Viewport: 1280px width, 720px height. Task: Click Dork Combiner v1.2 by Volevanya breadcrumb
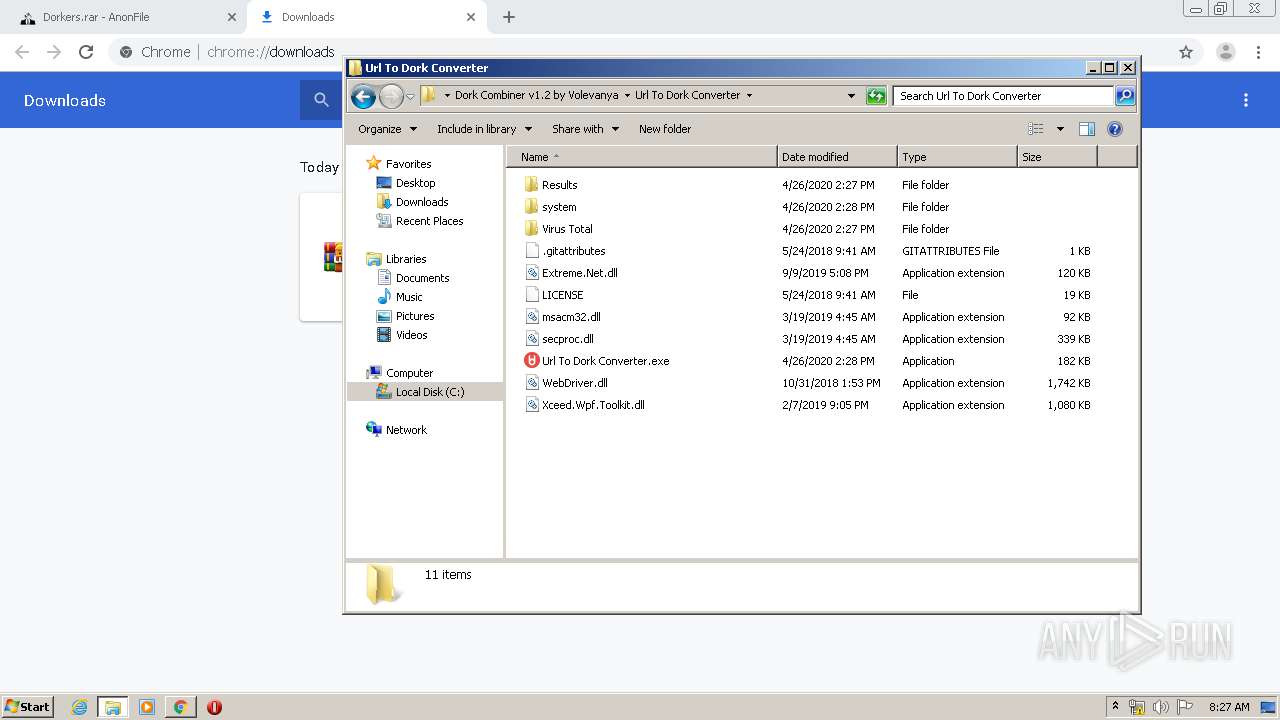click(x=536, y=96)
